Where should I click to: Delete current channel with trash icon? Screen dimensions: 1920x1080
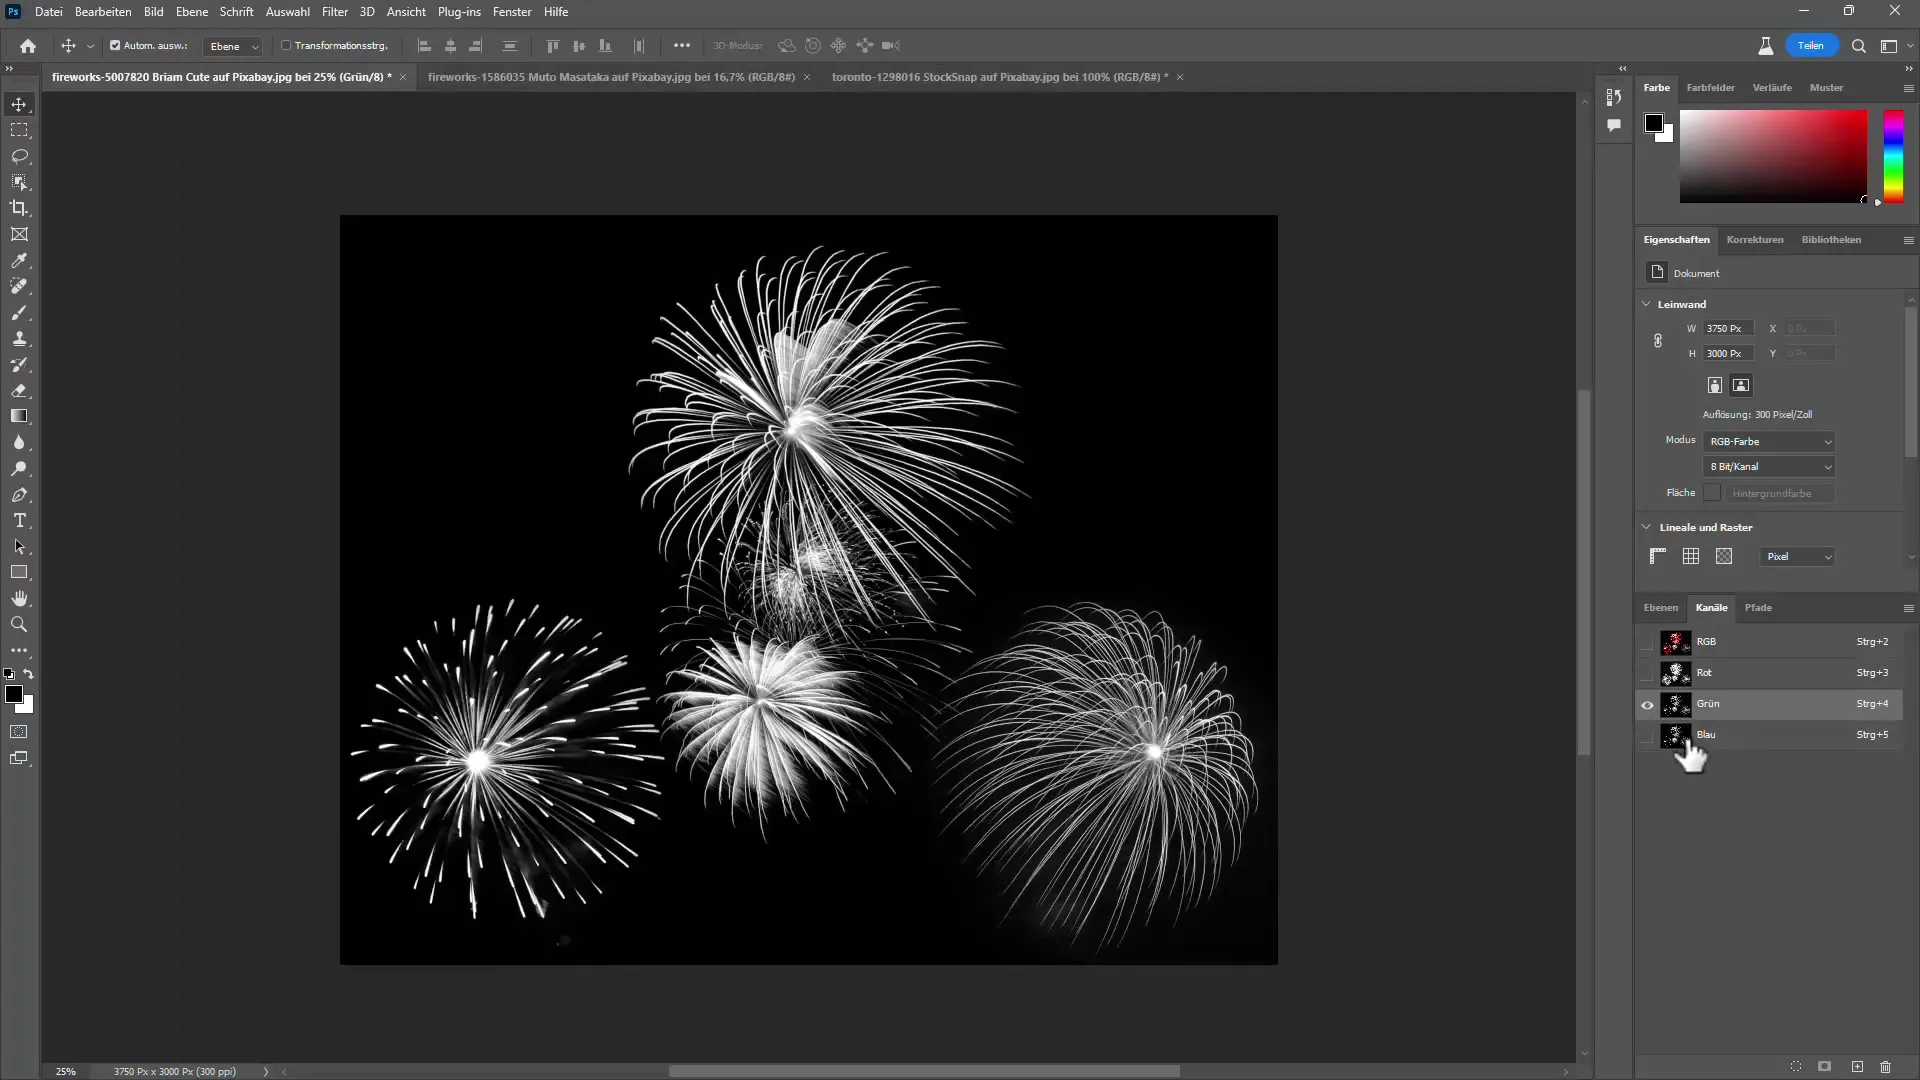click(1885, 1067)
